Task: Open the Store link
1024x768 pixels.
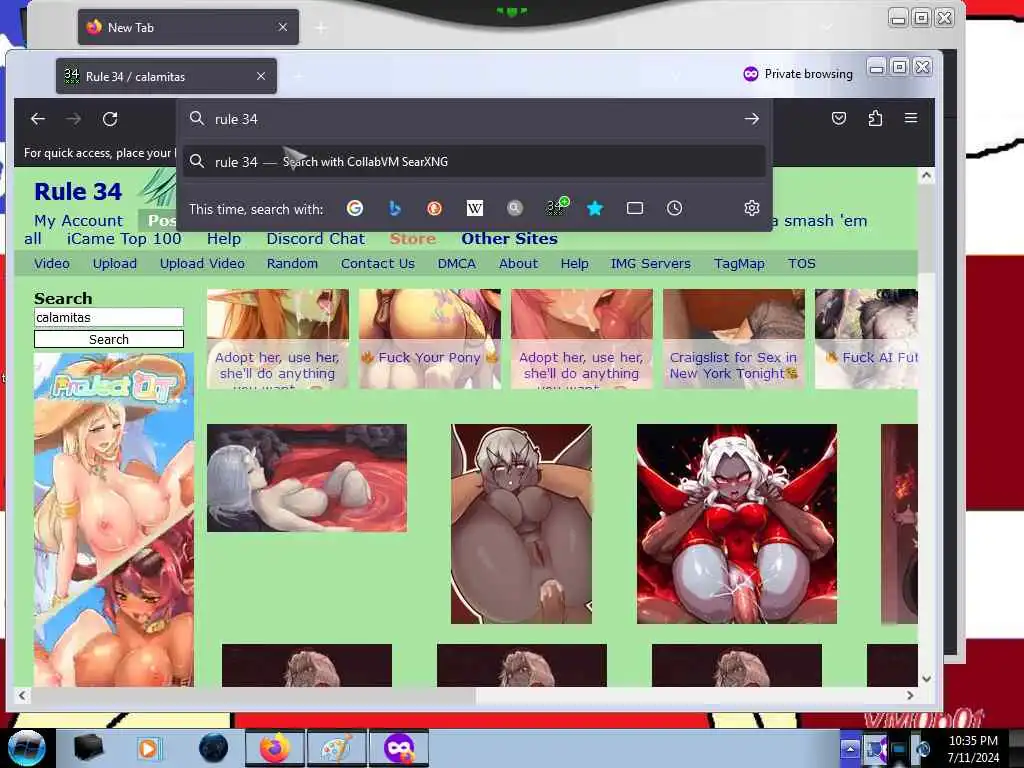Action: coord(413,239)
